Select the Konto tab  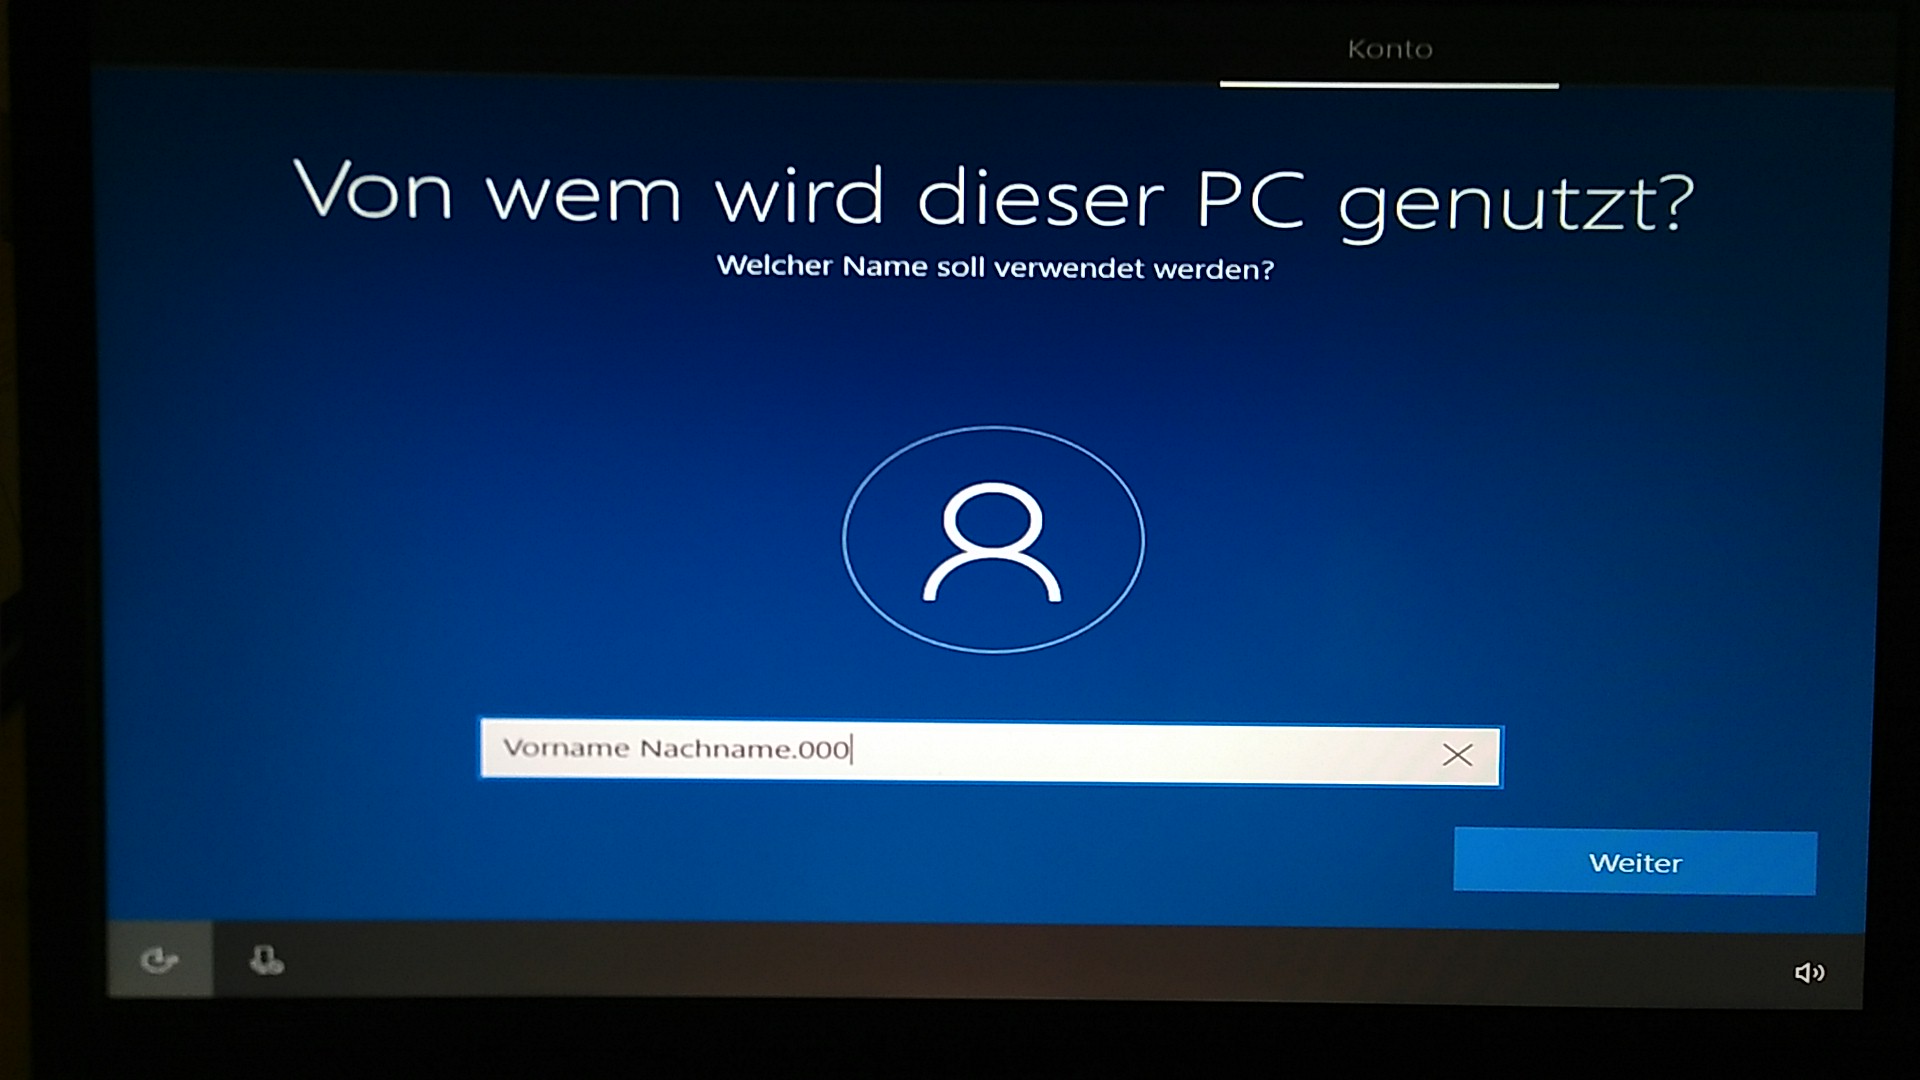(x=1389, y=49)
